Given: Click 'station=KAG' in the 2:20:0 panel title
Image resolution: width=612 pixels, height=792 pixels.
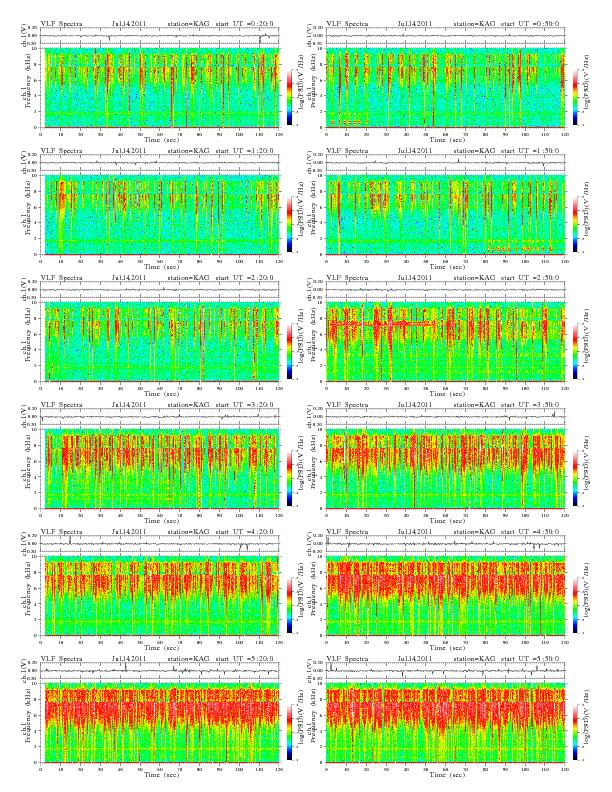Looking at the screenshot, I should 188,278.
